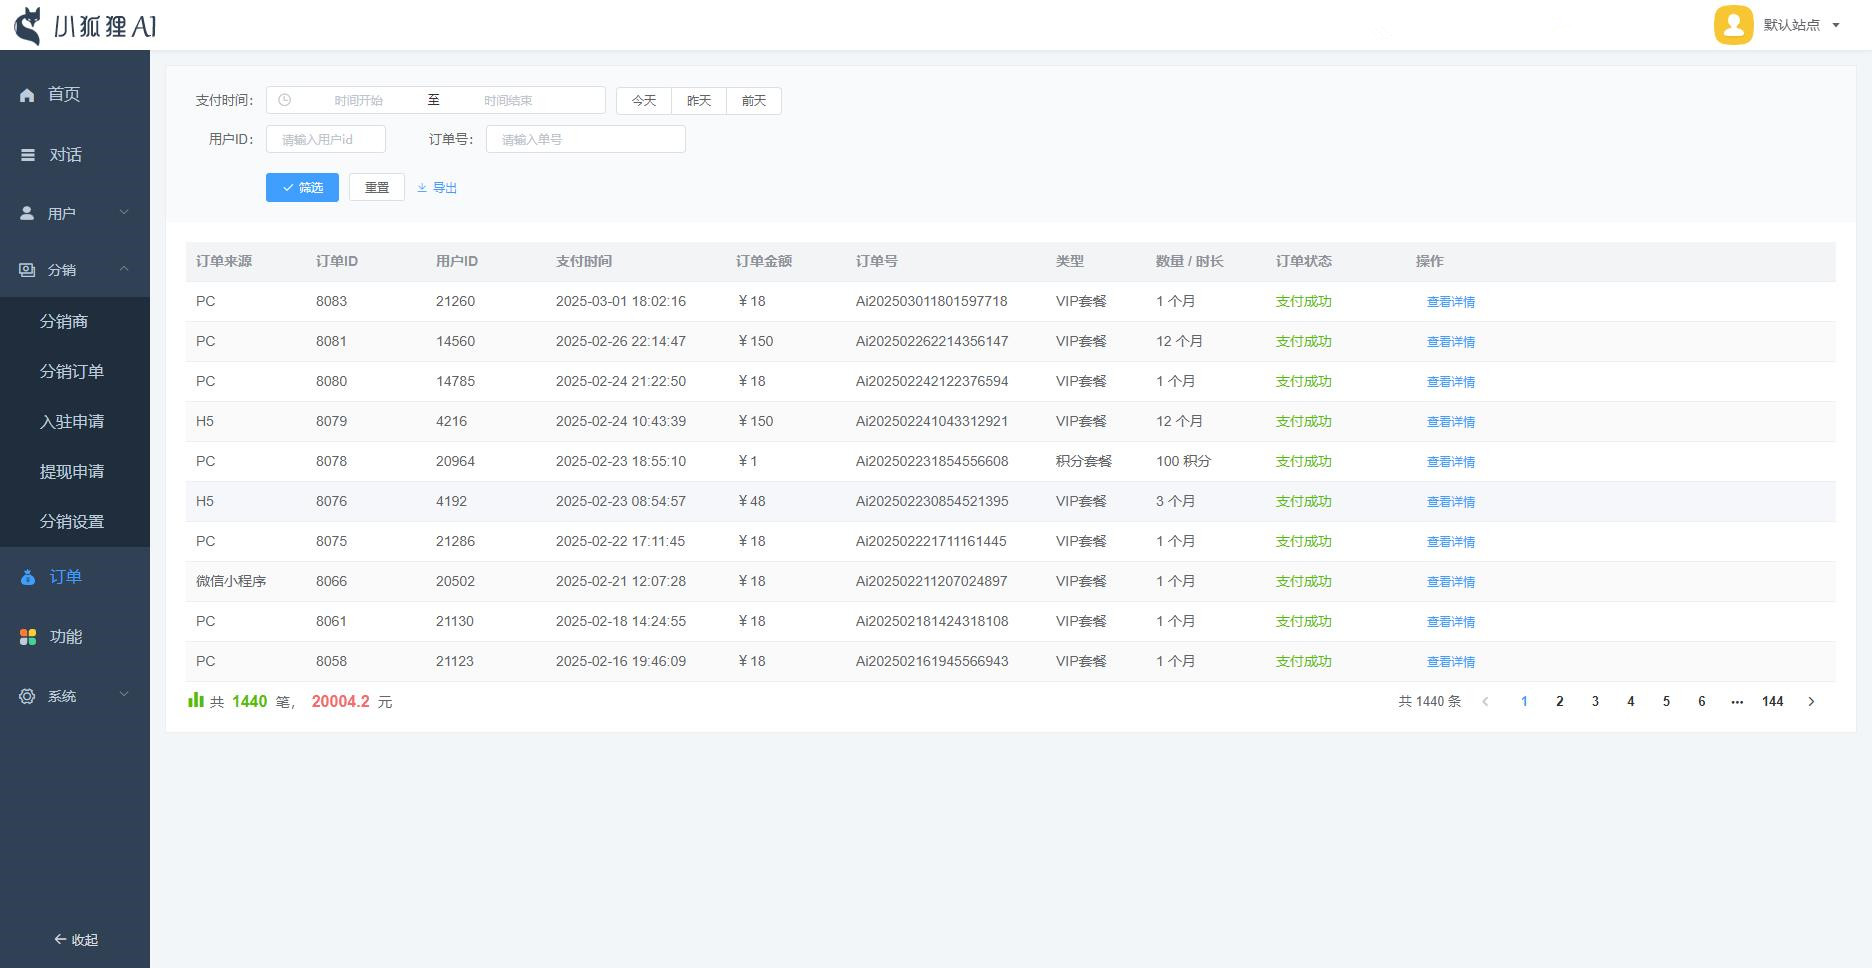Collapse the 分销 menu section
The image size is (1872, 968).
tap(124, 269)
